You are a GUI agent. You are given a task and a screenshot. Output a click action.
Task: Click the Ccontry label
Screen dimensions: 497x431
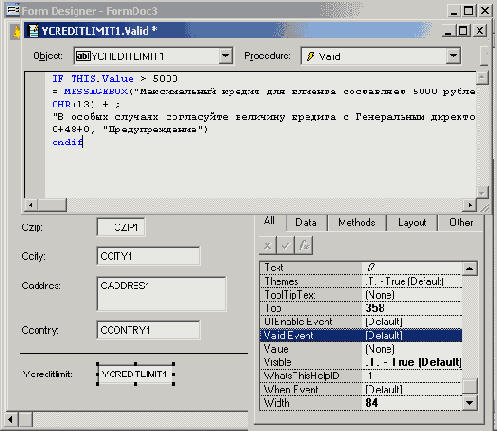pos(40,330)
